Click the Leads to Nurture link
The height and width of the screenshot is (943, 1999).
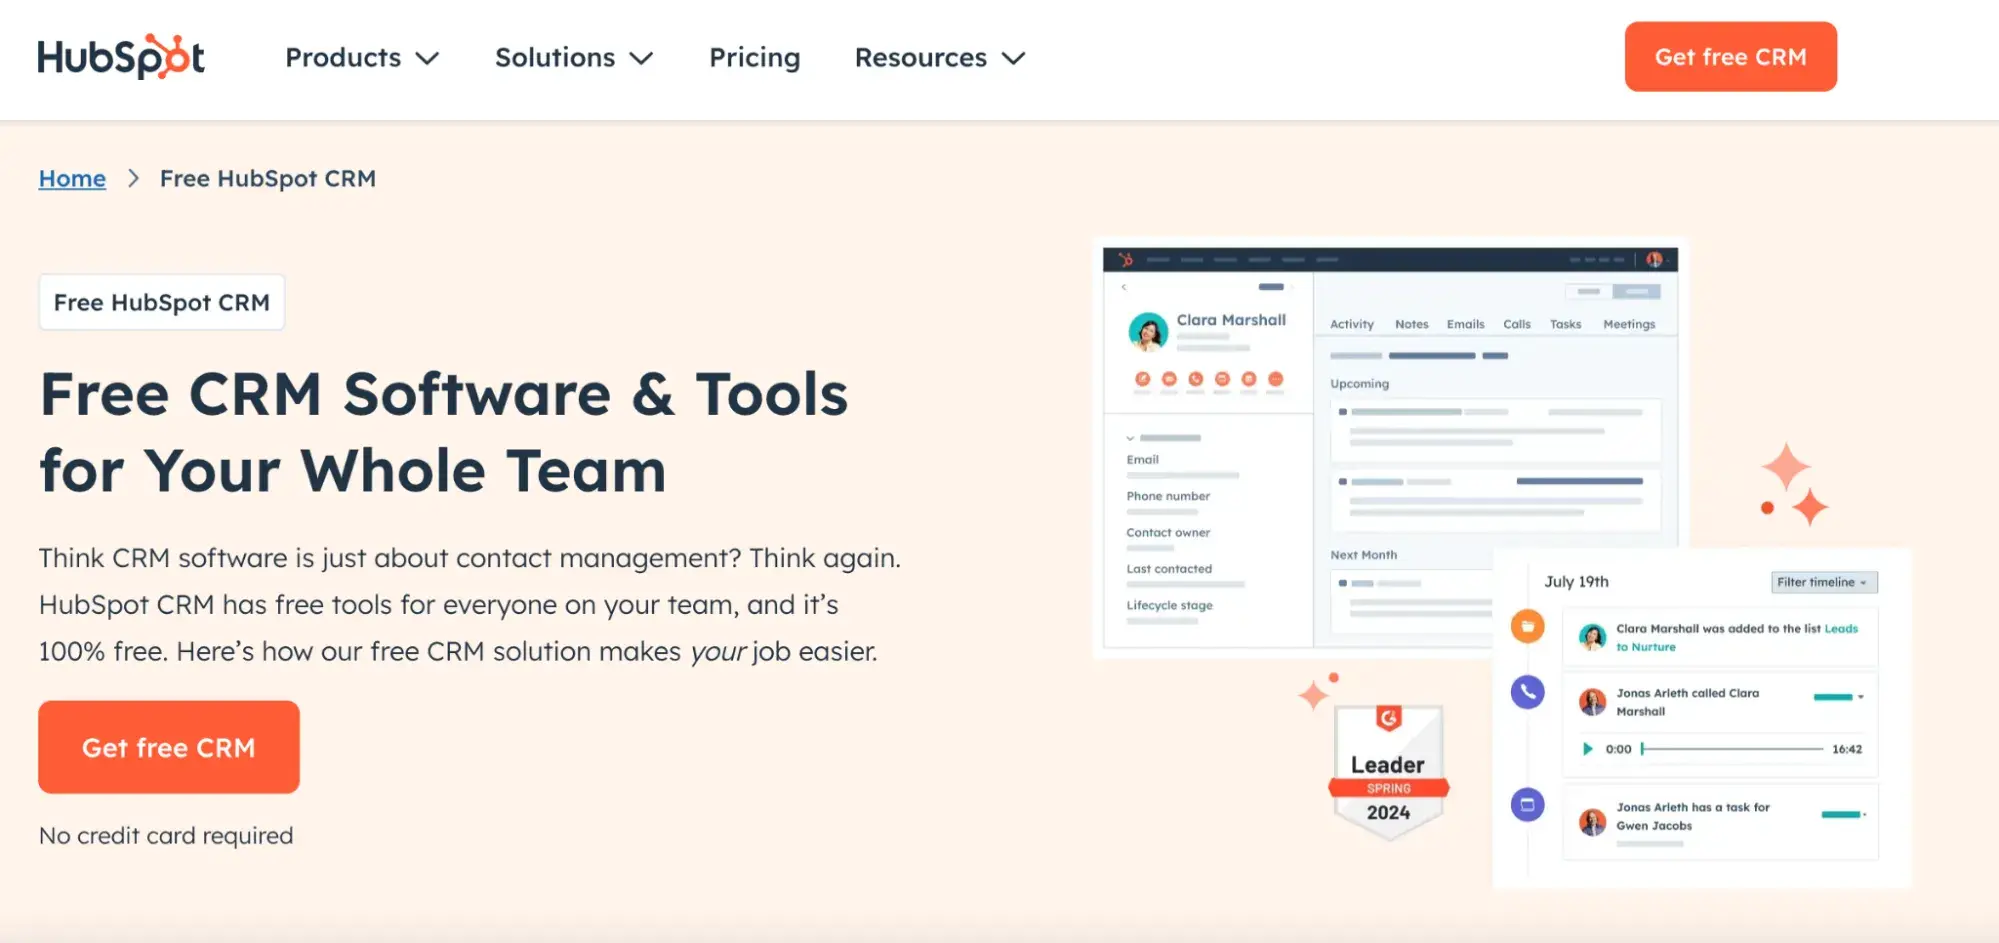point(1737,638)
